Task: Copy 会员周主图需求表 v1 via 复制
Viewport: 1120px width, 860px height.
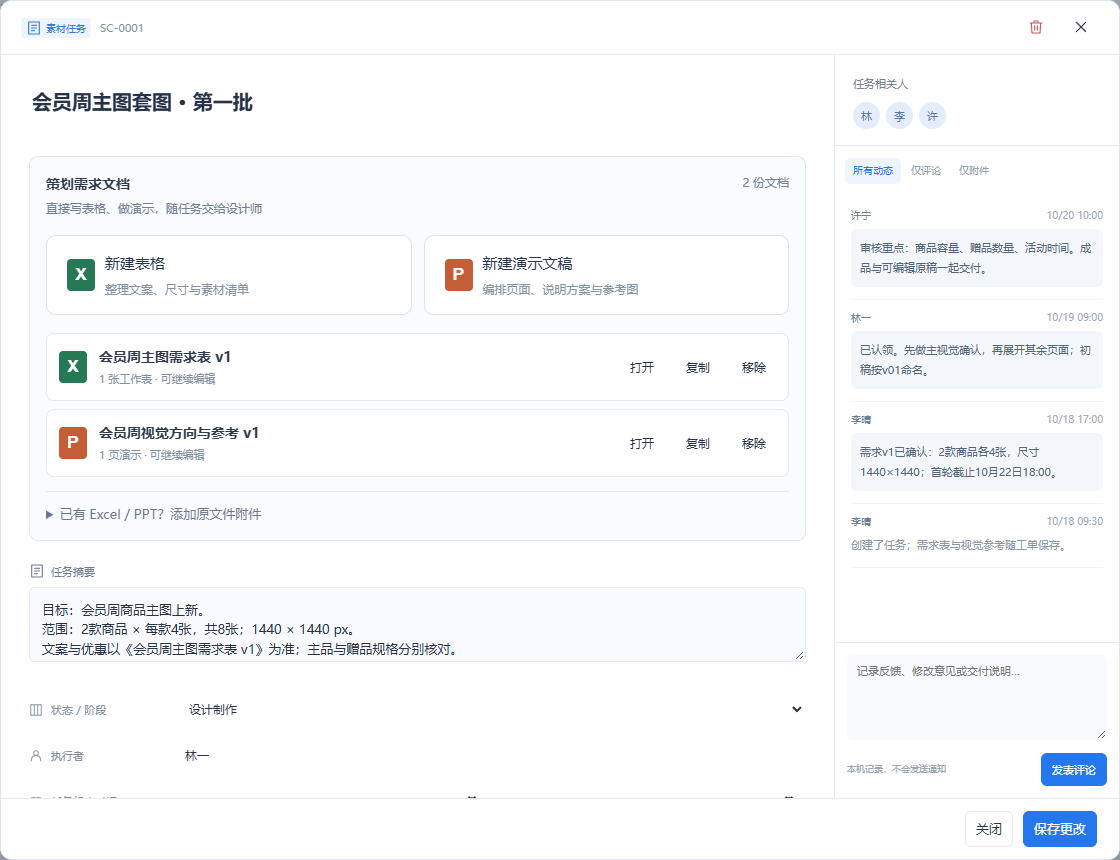Action: tap(697, 367)
